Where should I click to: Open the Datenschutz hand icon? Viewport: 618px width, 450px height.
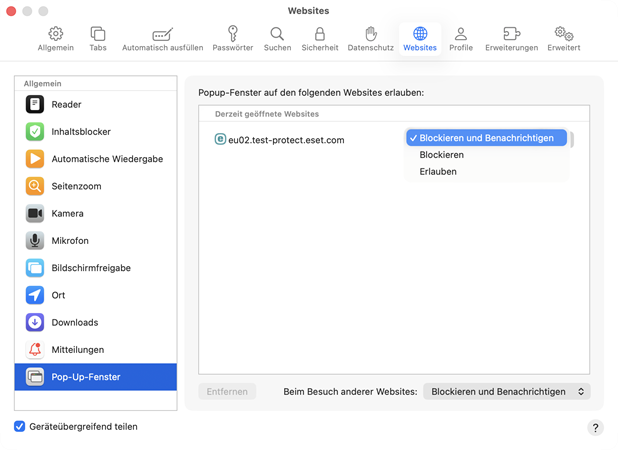[370, 34]
